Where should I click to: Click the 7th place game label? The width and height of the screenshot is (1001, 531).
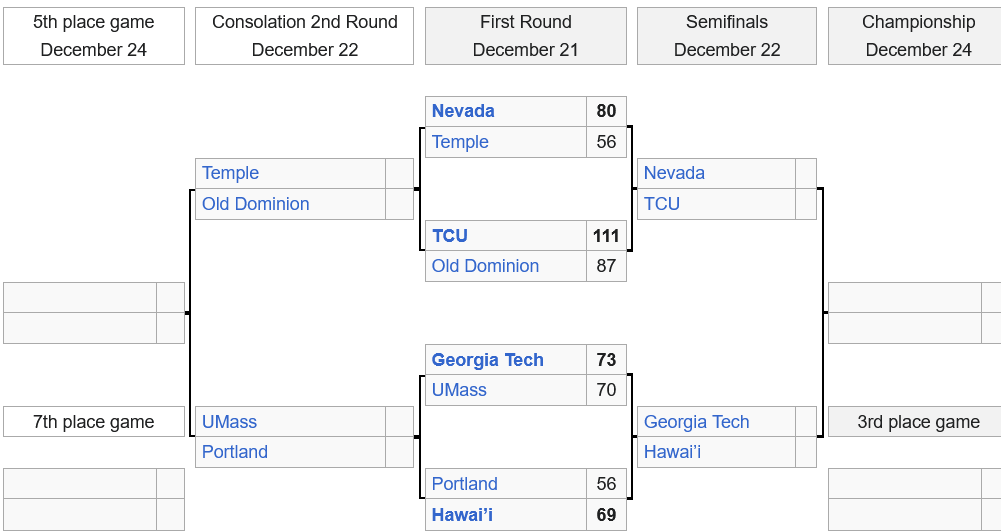point(94,422)
